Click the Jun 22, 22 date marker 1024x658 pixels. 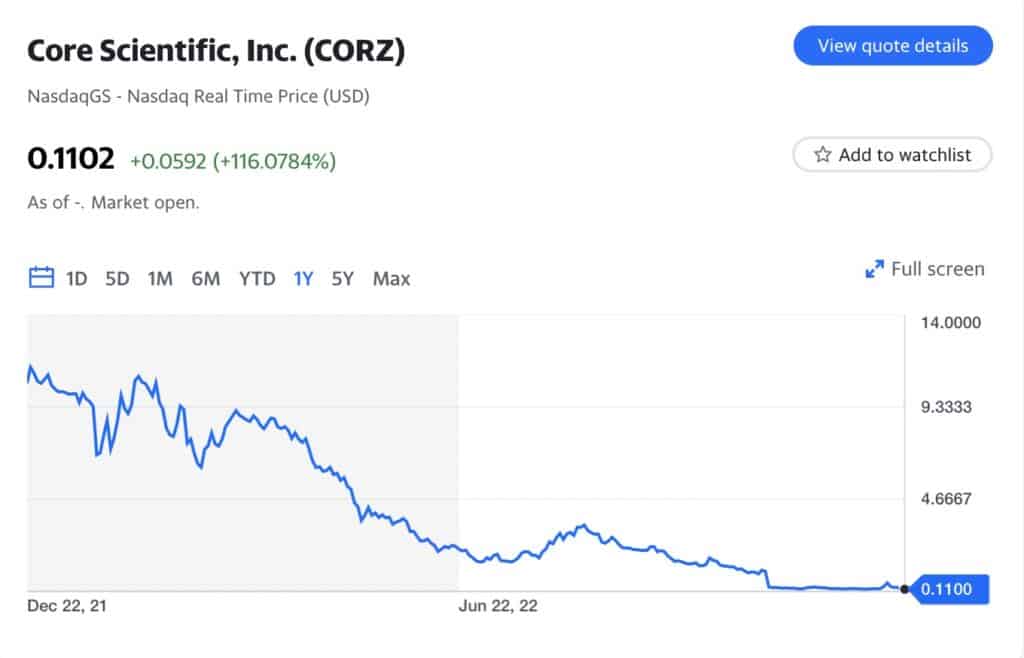point(497,606)
